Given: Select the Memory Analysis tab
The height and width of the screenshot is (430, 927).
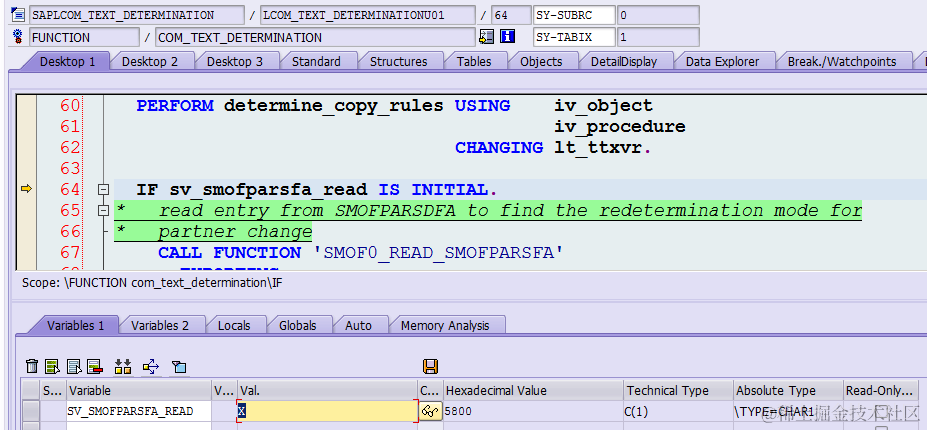Looking at the screenshot, I should 445,325.
